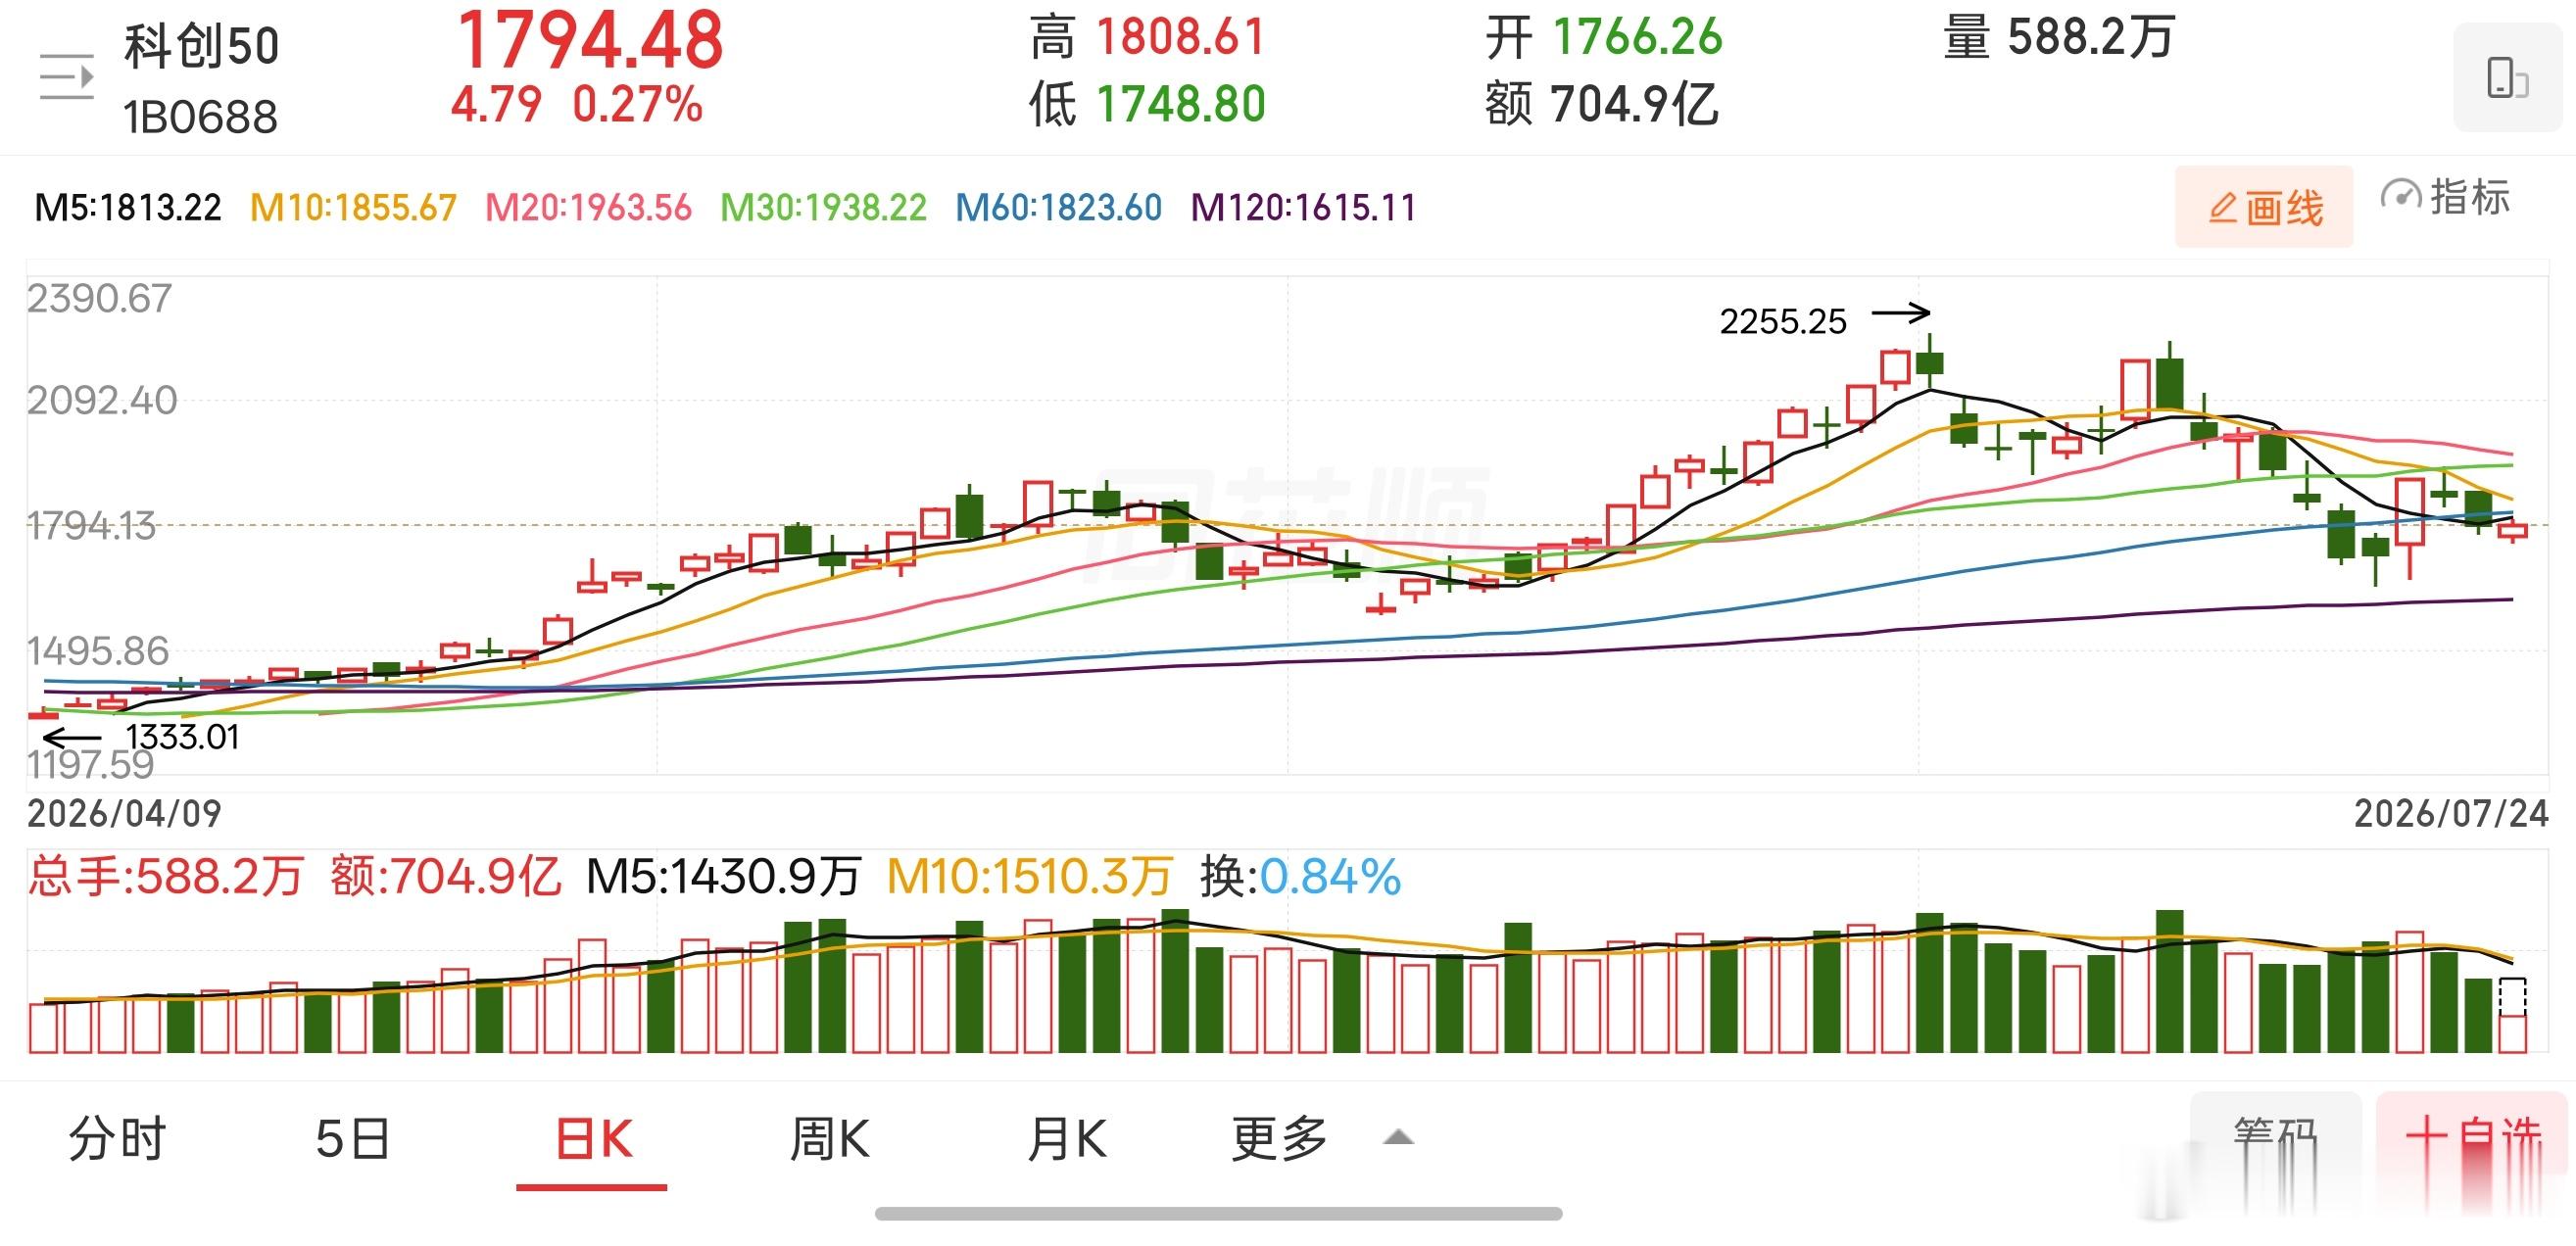Tap the M60:1823.60 label
Screen dimensions: 2576x1246
coord(1059,208)
